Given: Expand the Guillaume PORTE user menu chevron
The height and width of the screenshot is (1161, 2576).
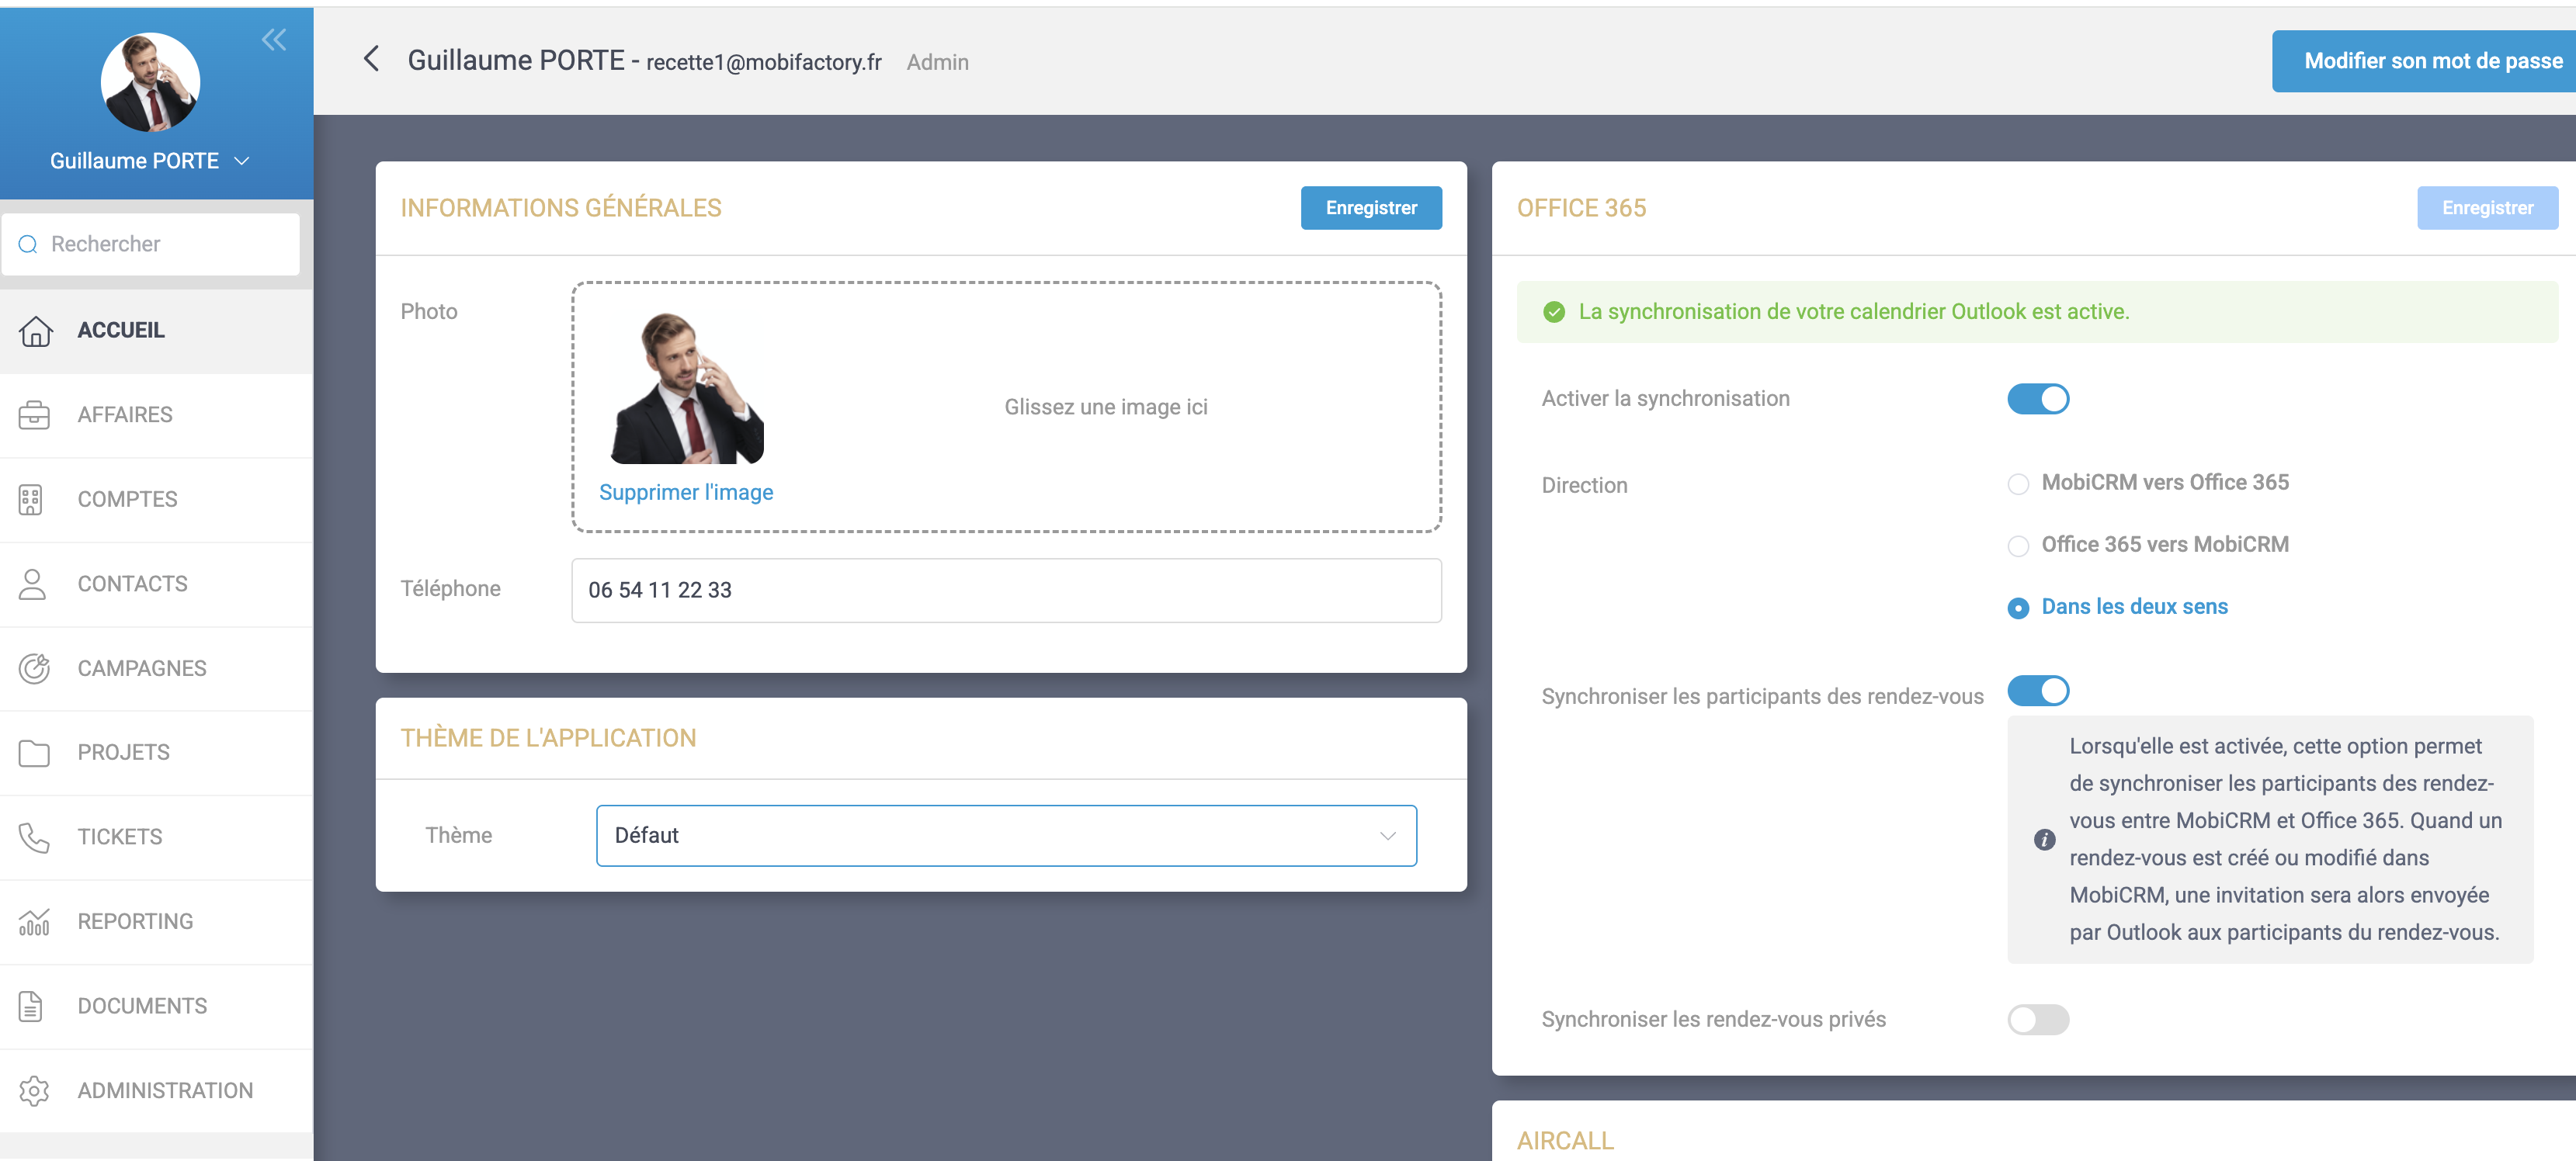Looking at the screenshot, I should 242,161.
